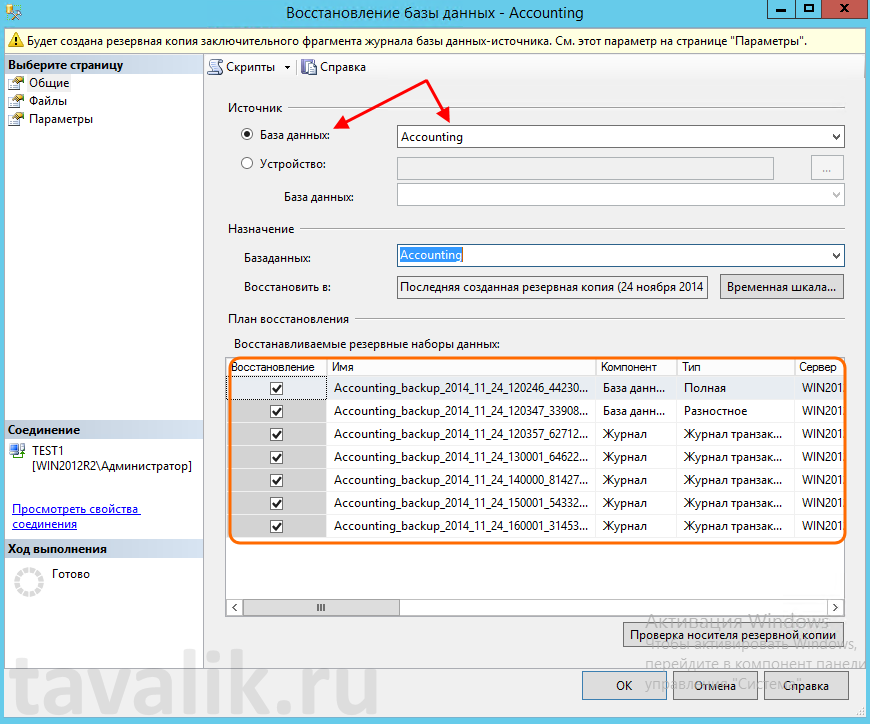This screenshot has width=870, height=724.
Task: Click the Имя column header
Action: (461, 367)
